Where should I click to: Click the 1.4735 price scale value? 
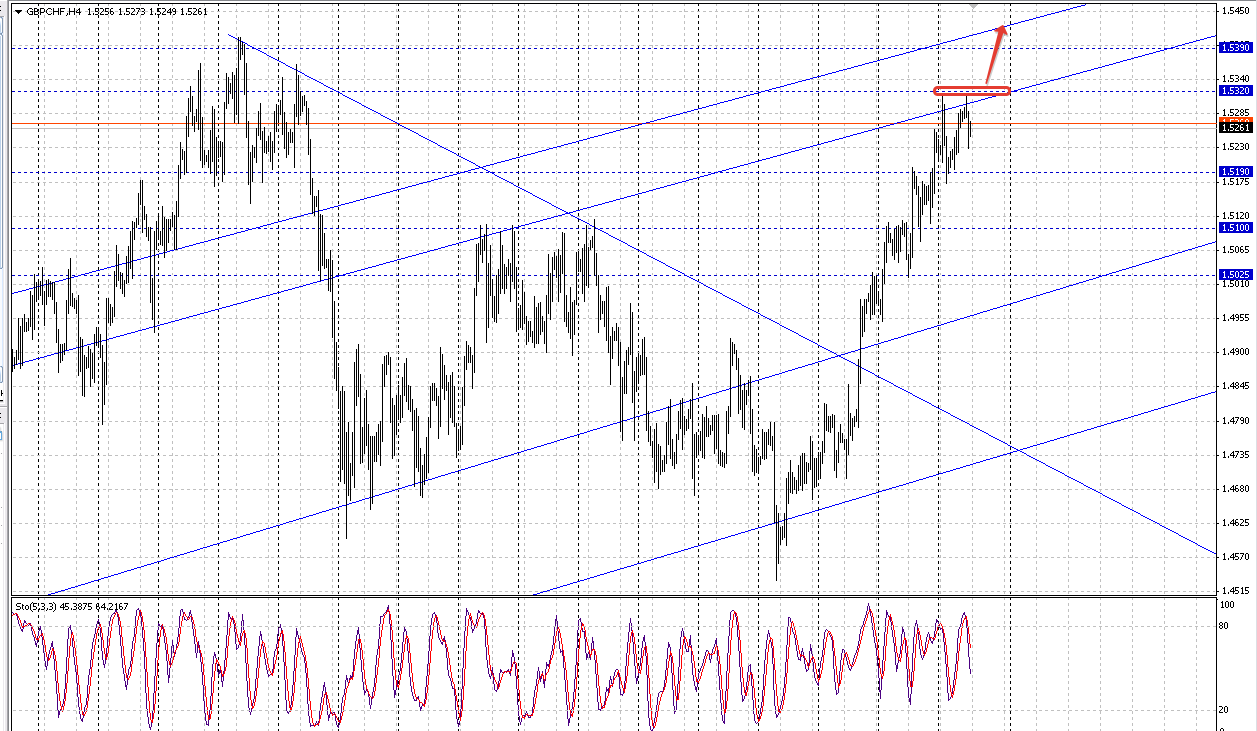1236,454
